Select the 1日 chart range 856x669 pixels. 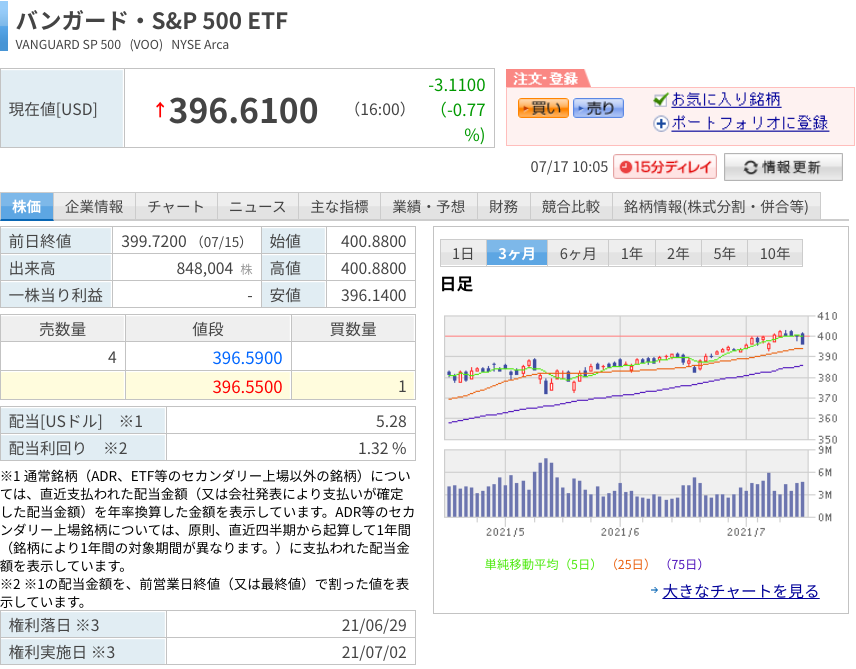[x=463, y=253]
